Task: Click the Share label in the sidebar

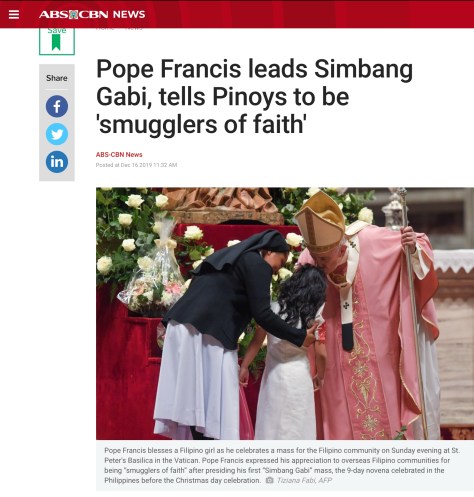Action: [x=57, y=78]
